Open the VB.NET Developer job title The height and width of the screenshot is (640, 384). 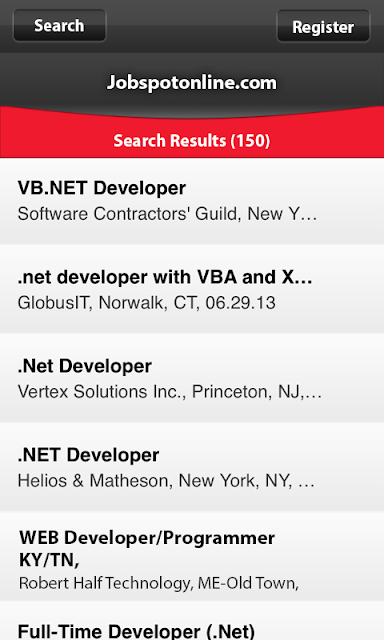(102, 188)
